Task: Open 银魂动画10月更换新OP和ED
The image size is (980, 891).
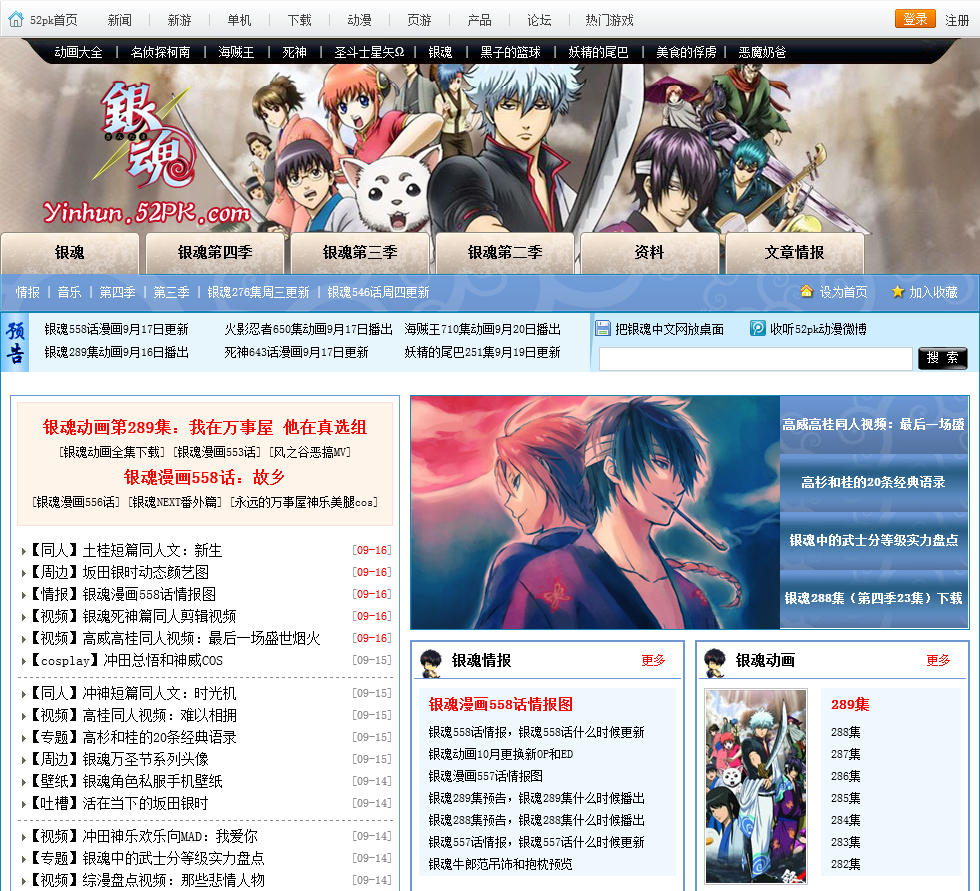Action: point(501,754)
